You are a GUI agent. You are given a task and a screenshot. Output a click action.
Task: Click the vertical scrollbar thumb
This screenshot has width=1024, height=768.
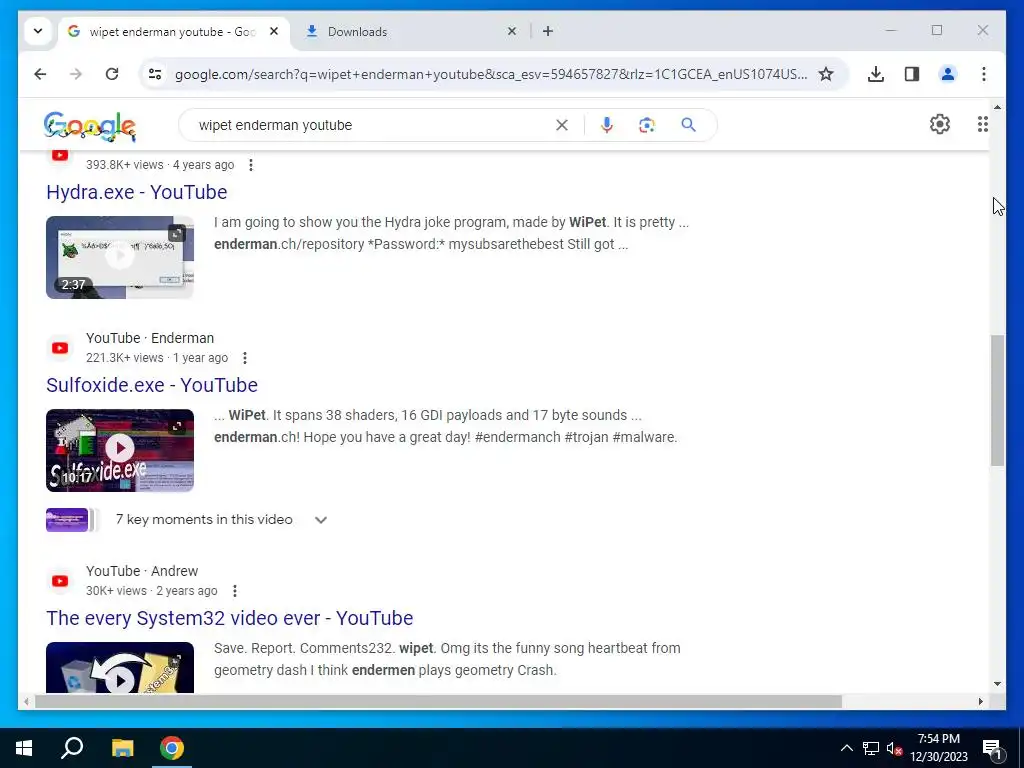[x=997, y=400]
